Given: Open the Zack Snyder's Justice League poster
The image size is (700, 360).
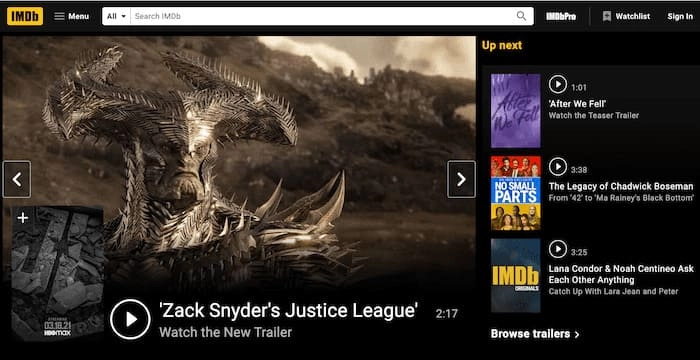Looking at the screenshot, I should pos(58,273).
